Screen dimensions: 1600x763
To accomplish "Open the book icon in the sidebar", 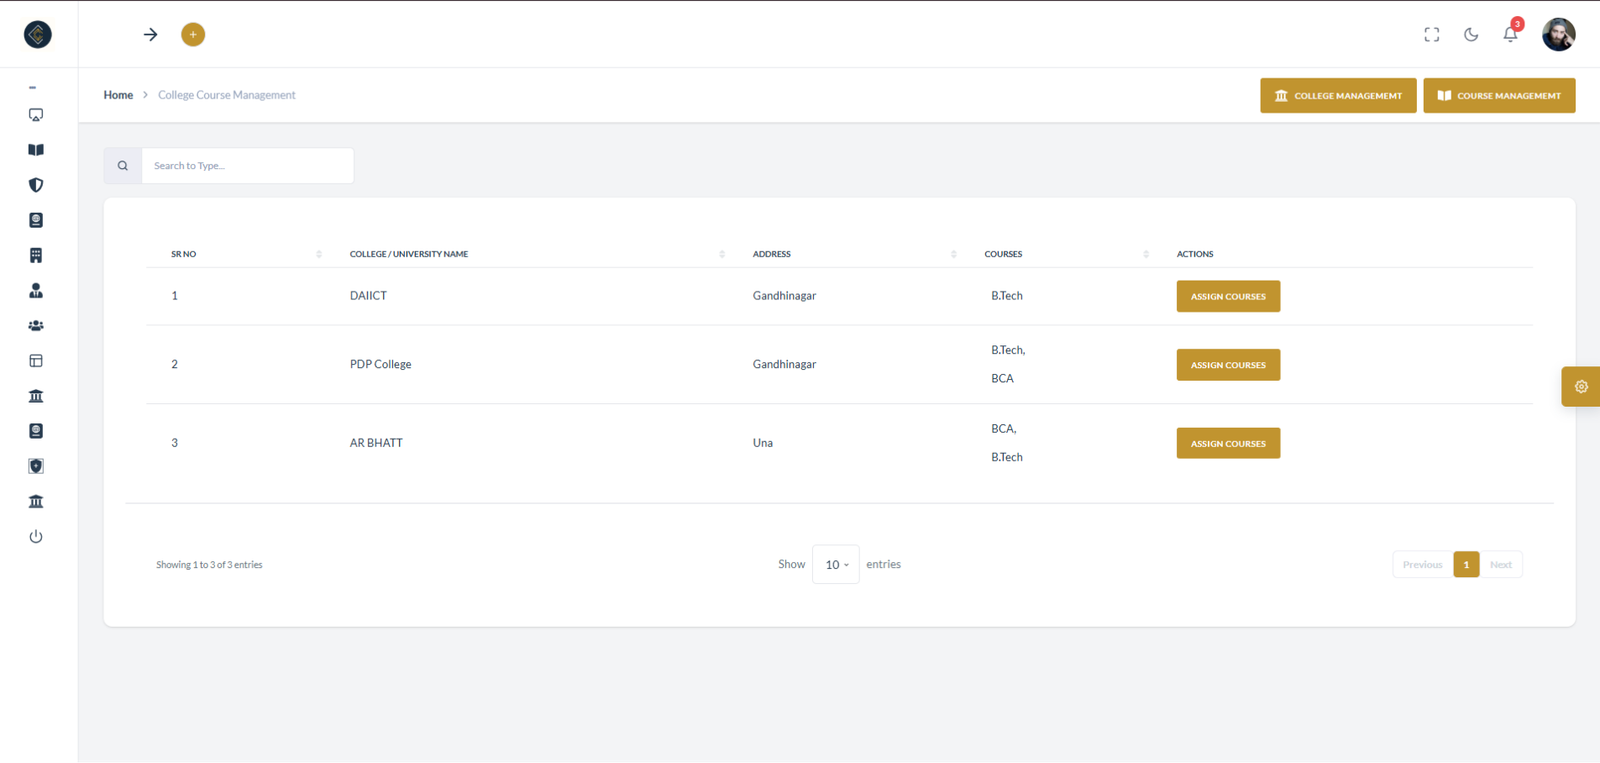I will (x=36, y=150).
